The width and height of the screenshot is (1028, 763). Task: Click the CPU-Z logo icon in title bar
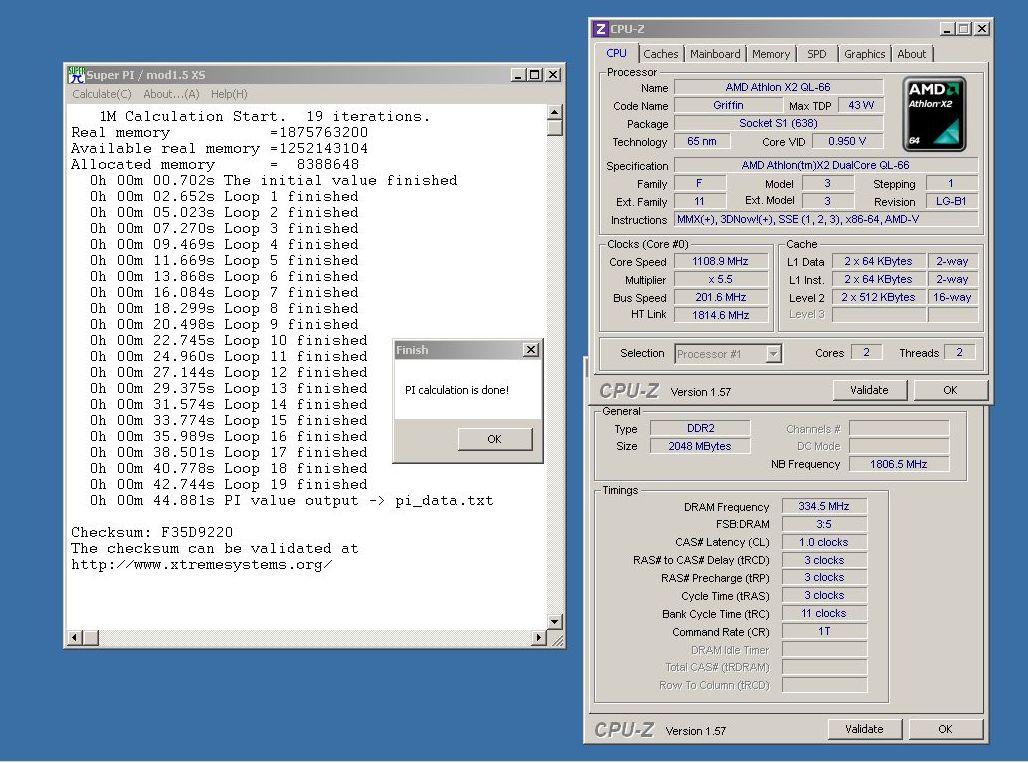pyautogui.click(x=600, y=29)
